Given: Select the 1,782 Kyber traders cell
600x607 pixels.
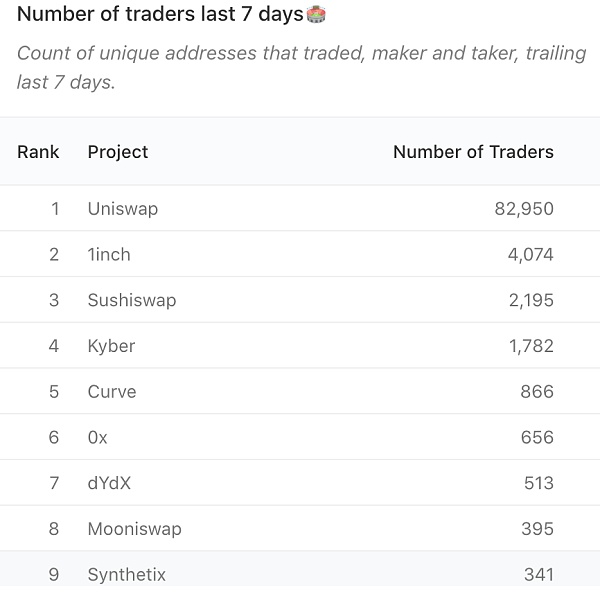Looking at the screenshot, I should coord(531,346).
